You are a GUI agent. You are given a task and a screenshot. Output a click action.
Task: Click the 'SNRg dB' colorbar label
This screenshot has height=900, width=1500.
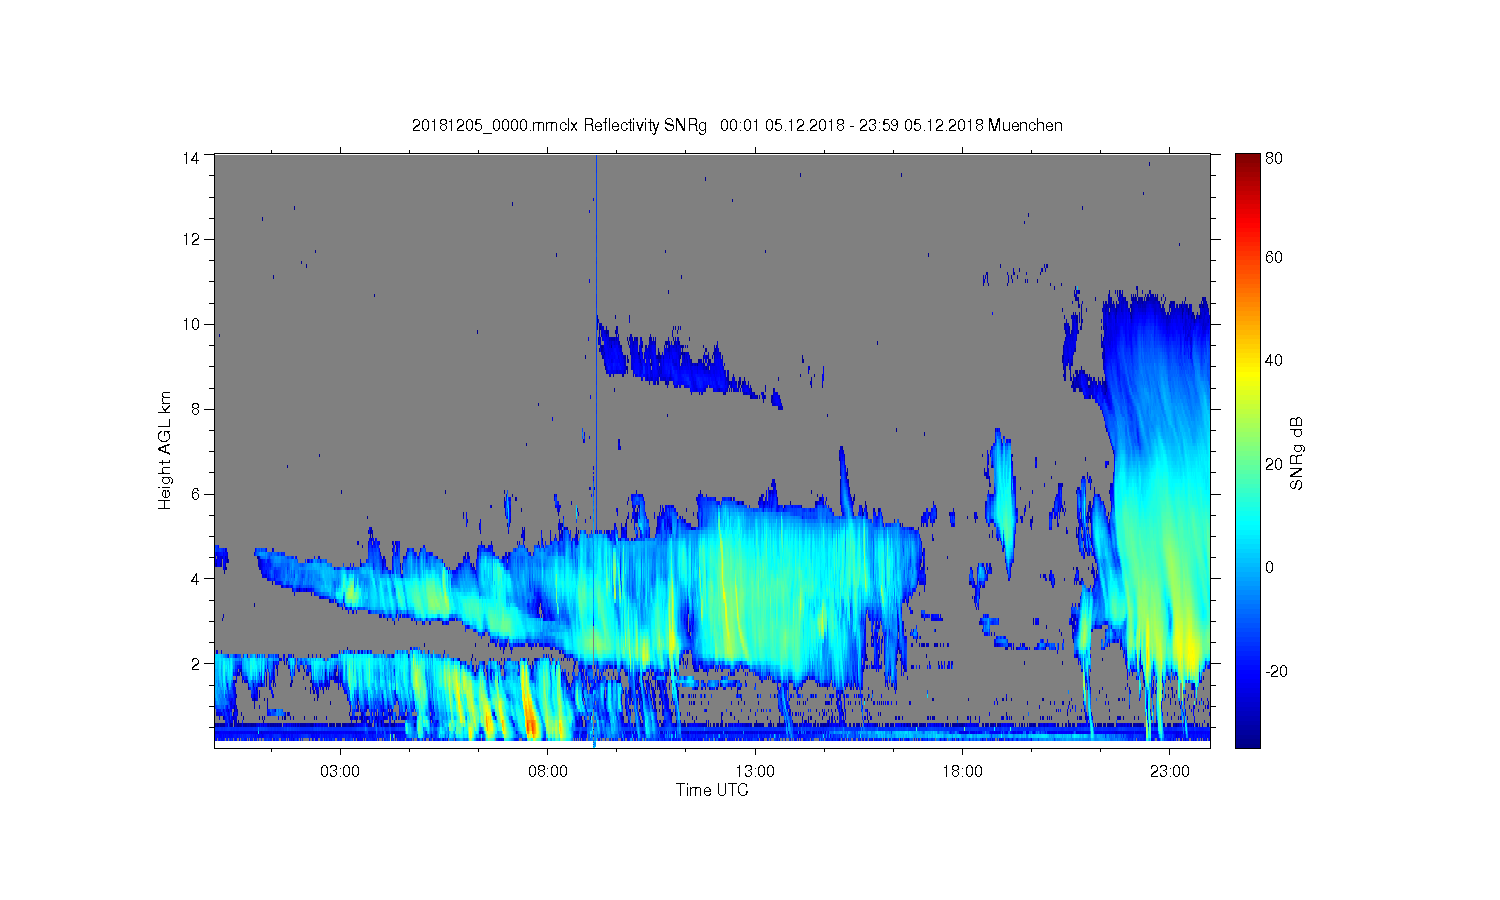coord(1297,453)
